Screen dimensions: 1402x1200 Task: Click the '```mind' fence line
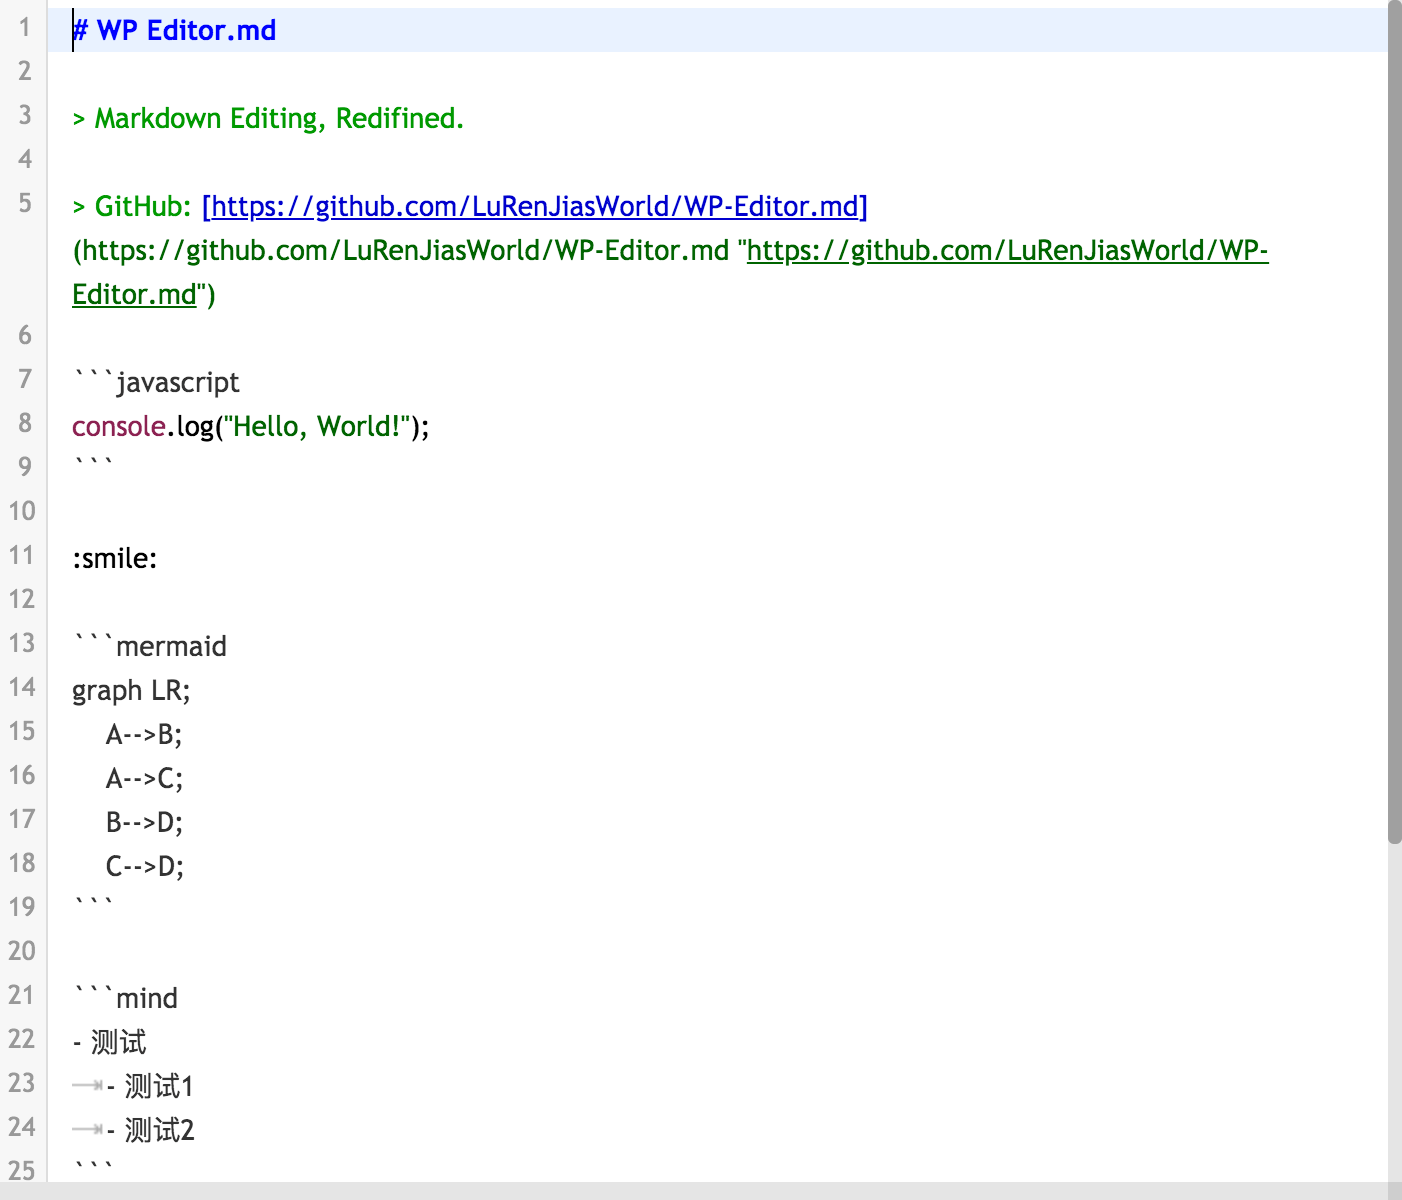click(x=125, y=998)
